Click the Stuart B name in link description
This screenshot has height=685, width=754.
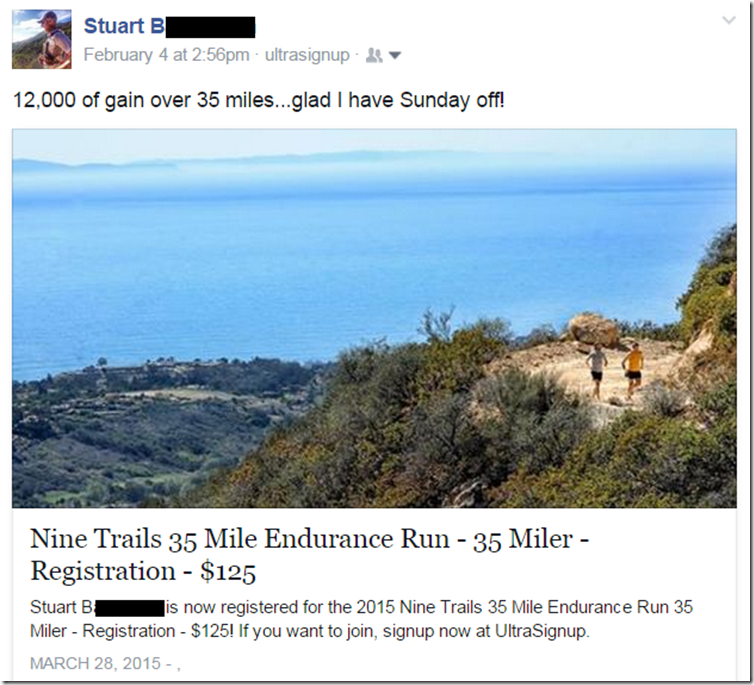point(62,608)
